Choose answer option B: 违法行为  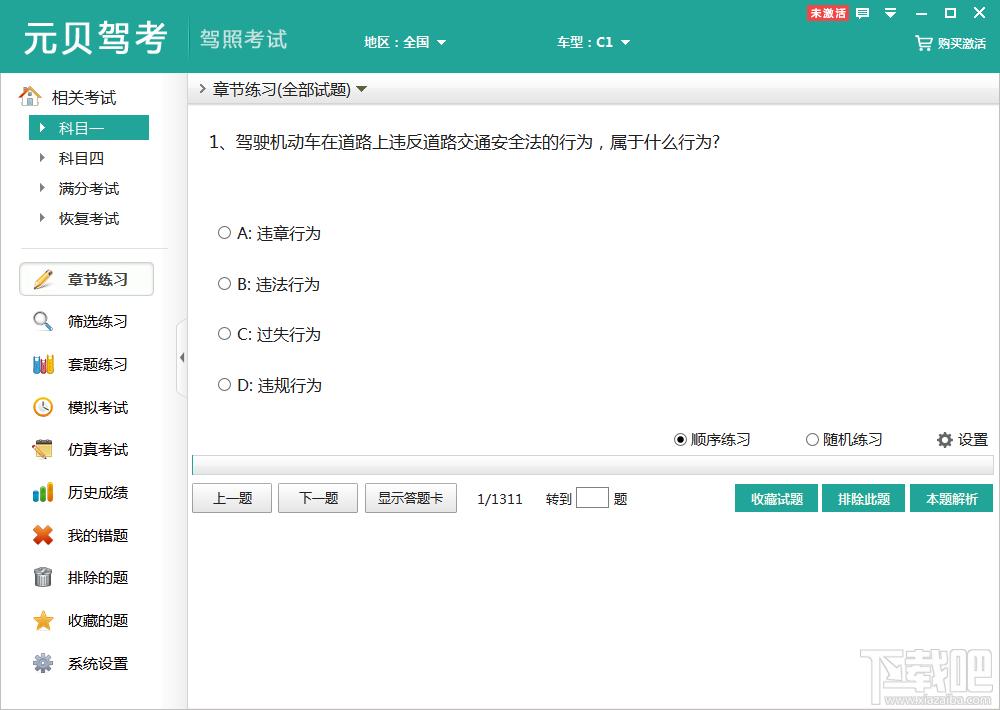pyautogui.click(x=224, y=284)
